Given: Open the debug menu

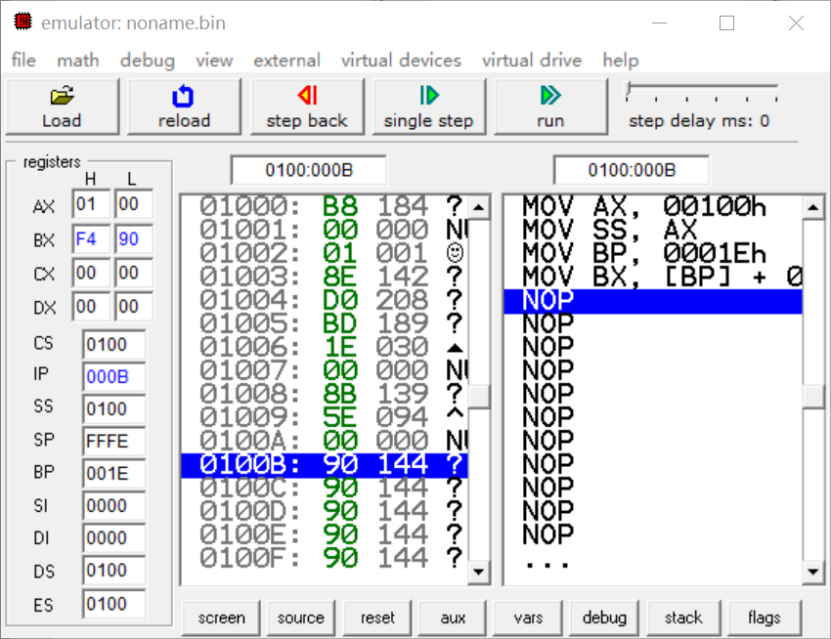Looking at the screenshot, I should (147, 60).
